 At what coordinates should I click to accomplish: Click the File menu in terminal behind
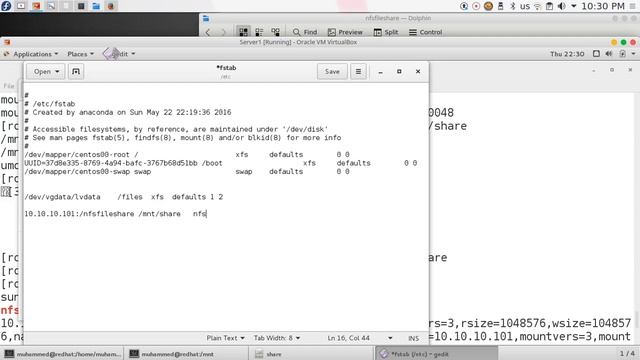(x=9, y=86)
